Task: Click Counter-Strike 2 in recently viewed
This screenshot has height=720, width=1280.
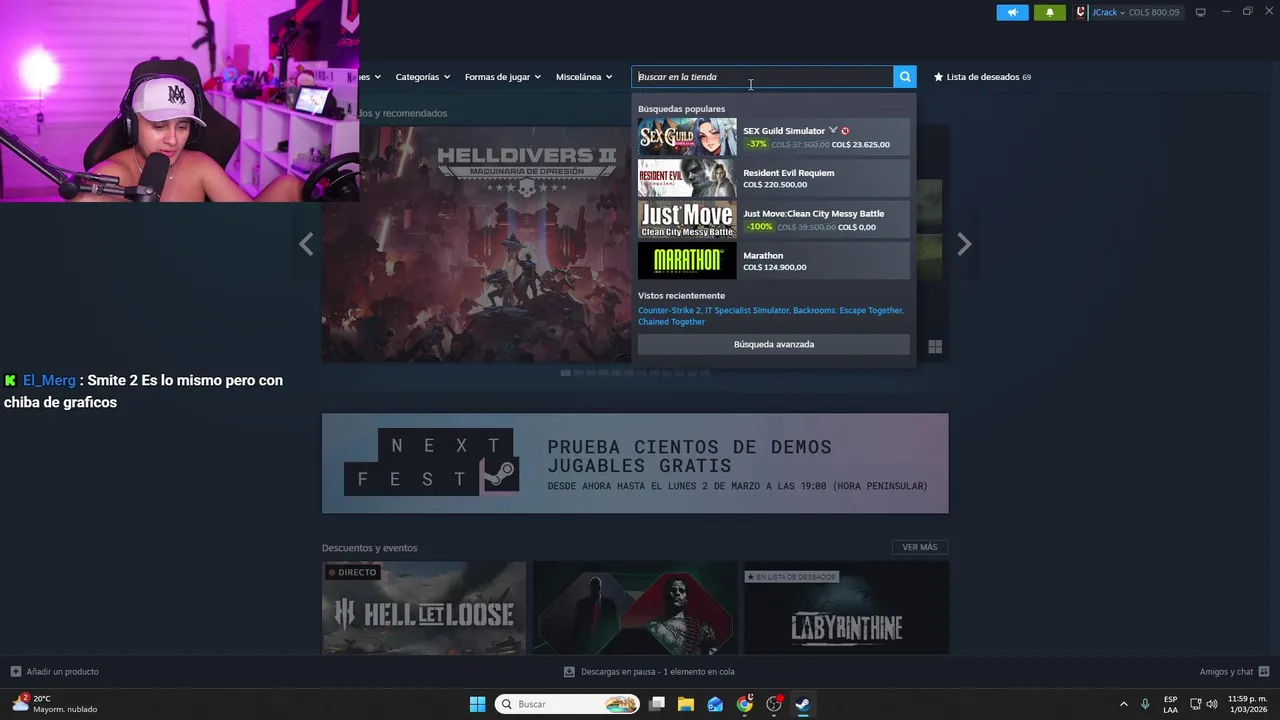Action: point(669,310)
